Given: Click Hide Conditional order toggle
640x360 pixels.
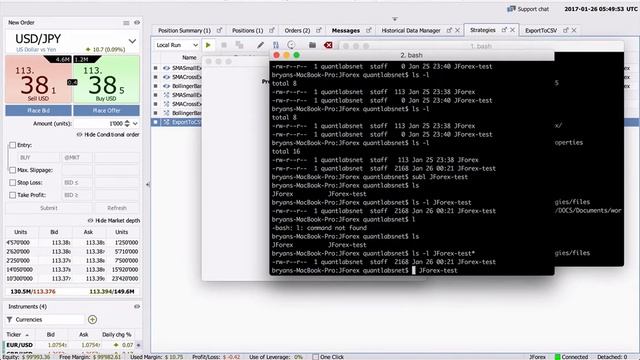Looking at the screenshot, I should 108,135.
